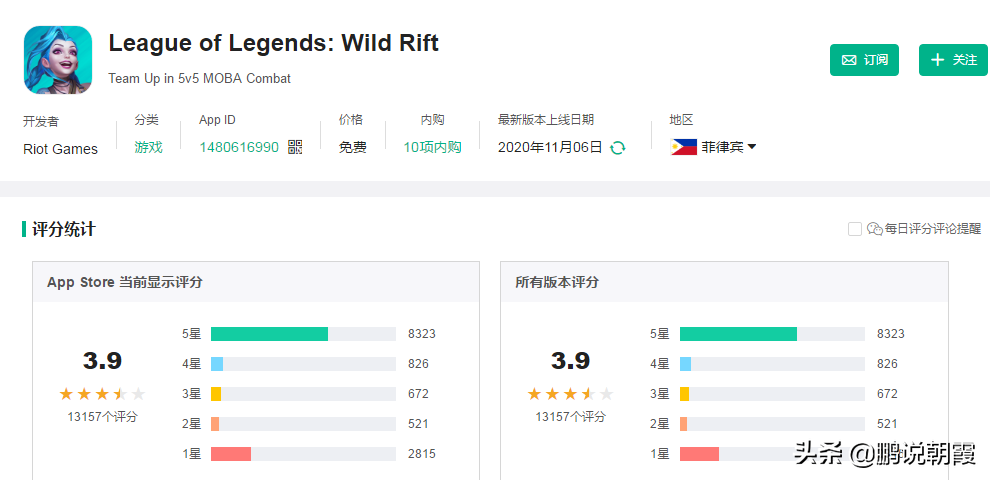Click the 评分统计 section heading

[64, 229]
